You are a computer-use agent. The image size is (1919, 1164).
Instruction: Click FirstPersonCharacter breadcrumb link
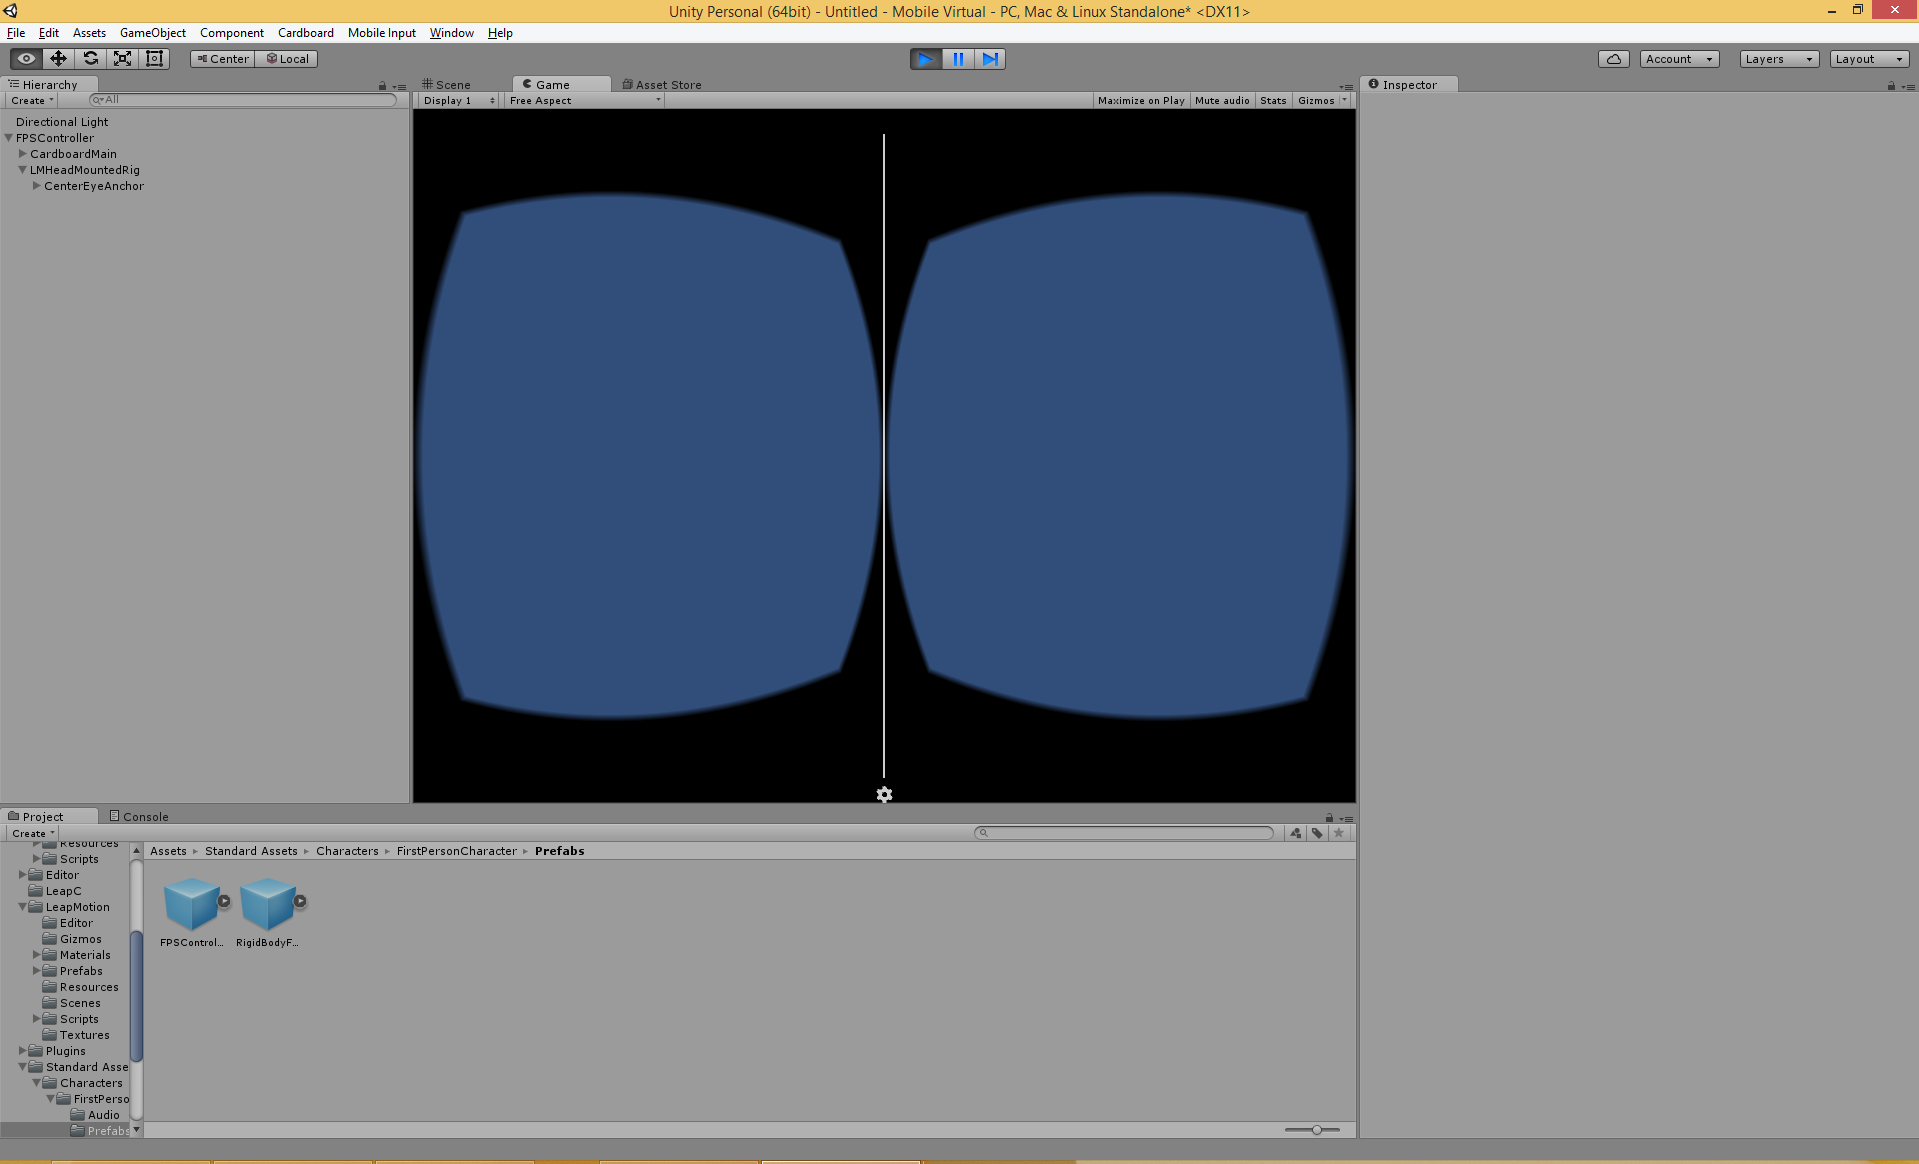tap(457, 851)
